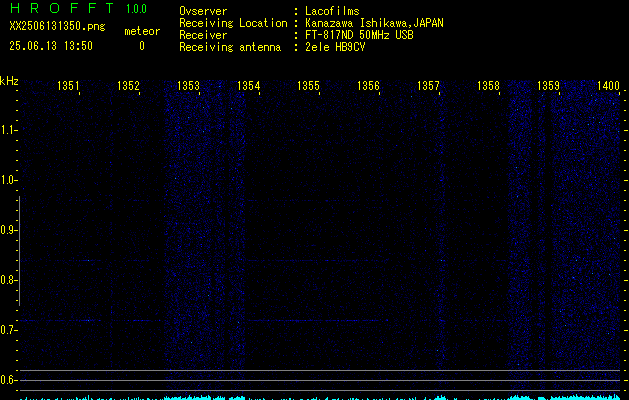Image resolution: width=629 pixels, height=400 pixels.
Task: Click the 0.6 kHz axis label
Action: coord(7,380)
